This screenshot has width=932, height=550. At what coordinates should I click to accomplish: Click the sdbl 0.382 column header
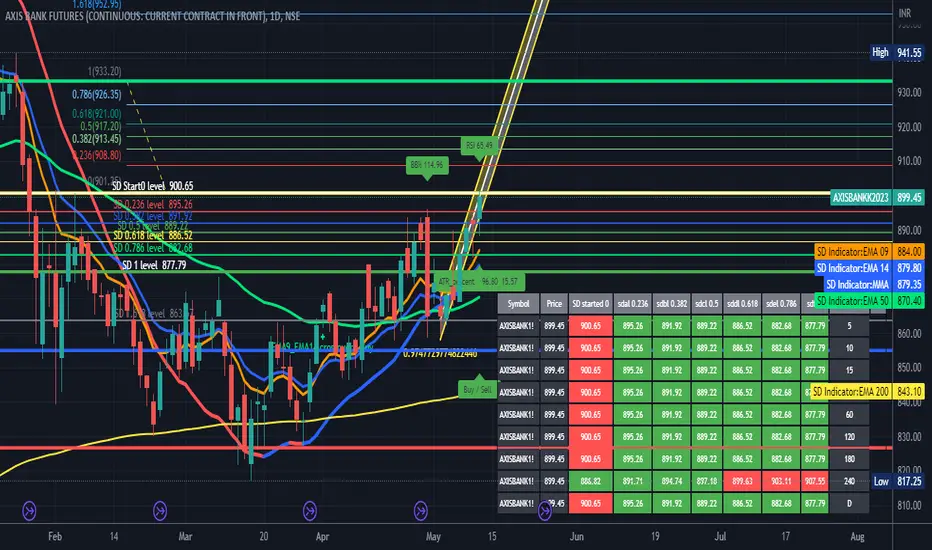(x=671, y=304)
